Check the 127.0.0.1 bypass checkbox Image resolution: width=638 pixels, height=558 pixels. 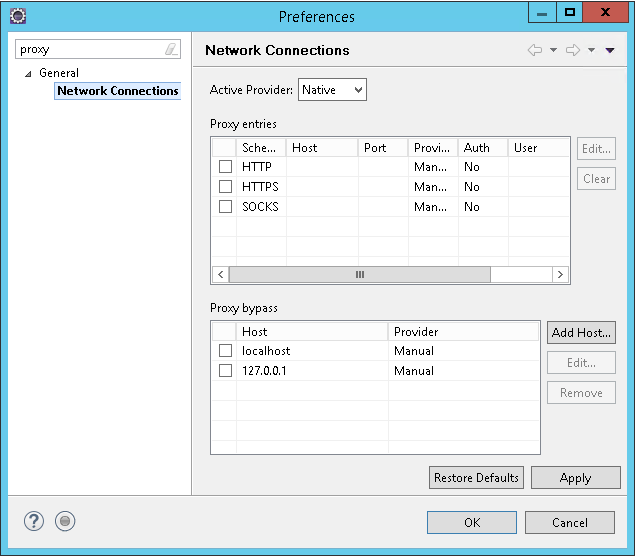pyautogui.click(x=225, y=370)
